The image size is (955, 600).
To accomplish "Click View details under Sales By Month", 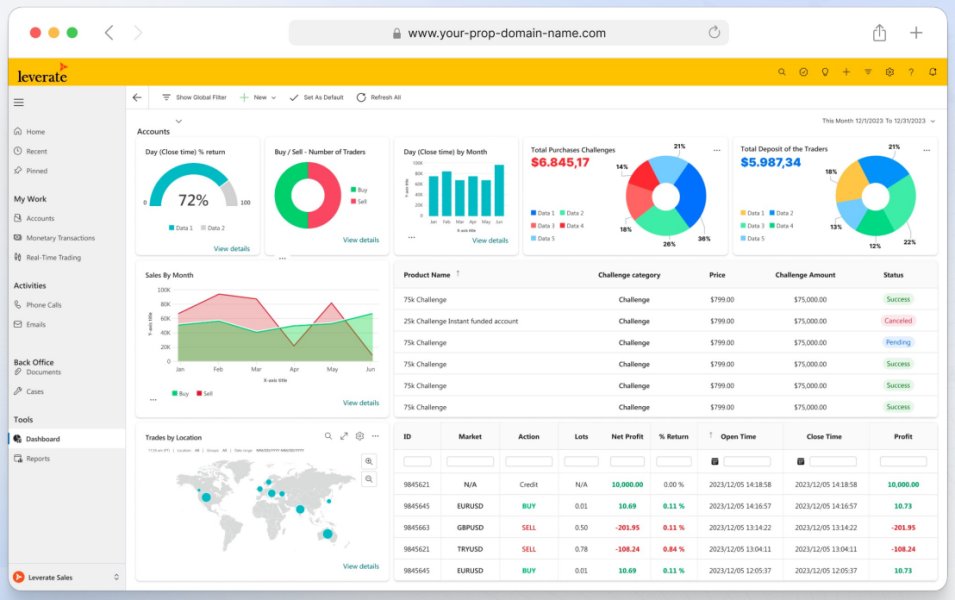I will pyautogui.click(x=360, y=403).
